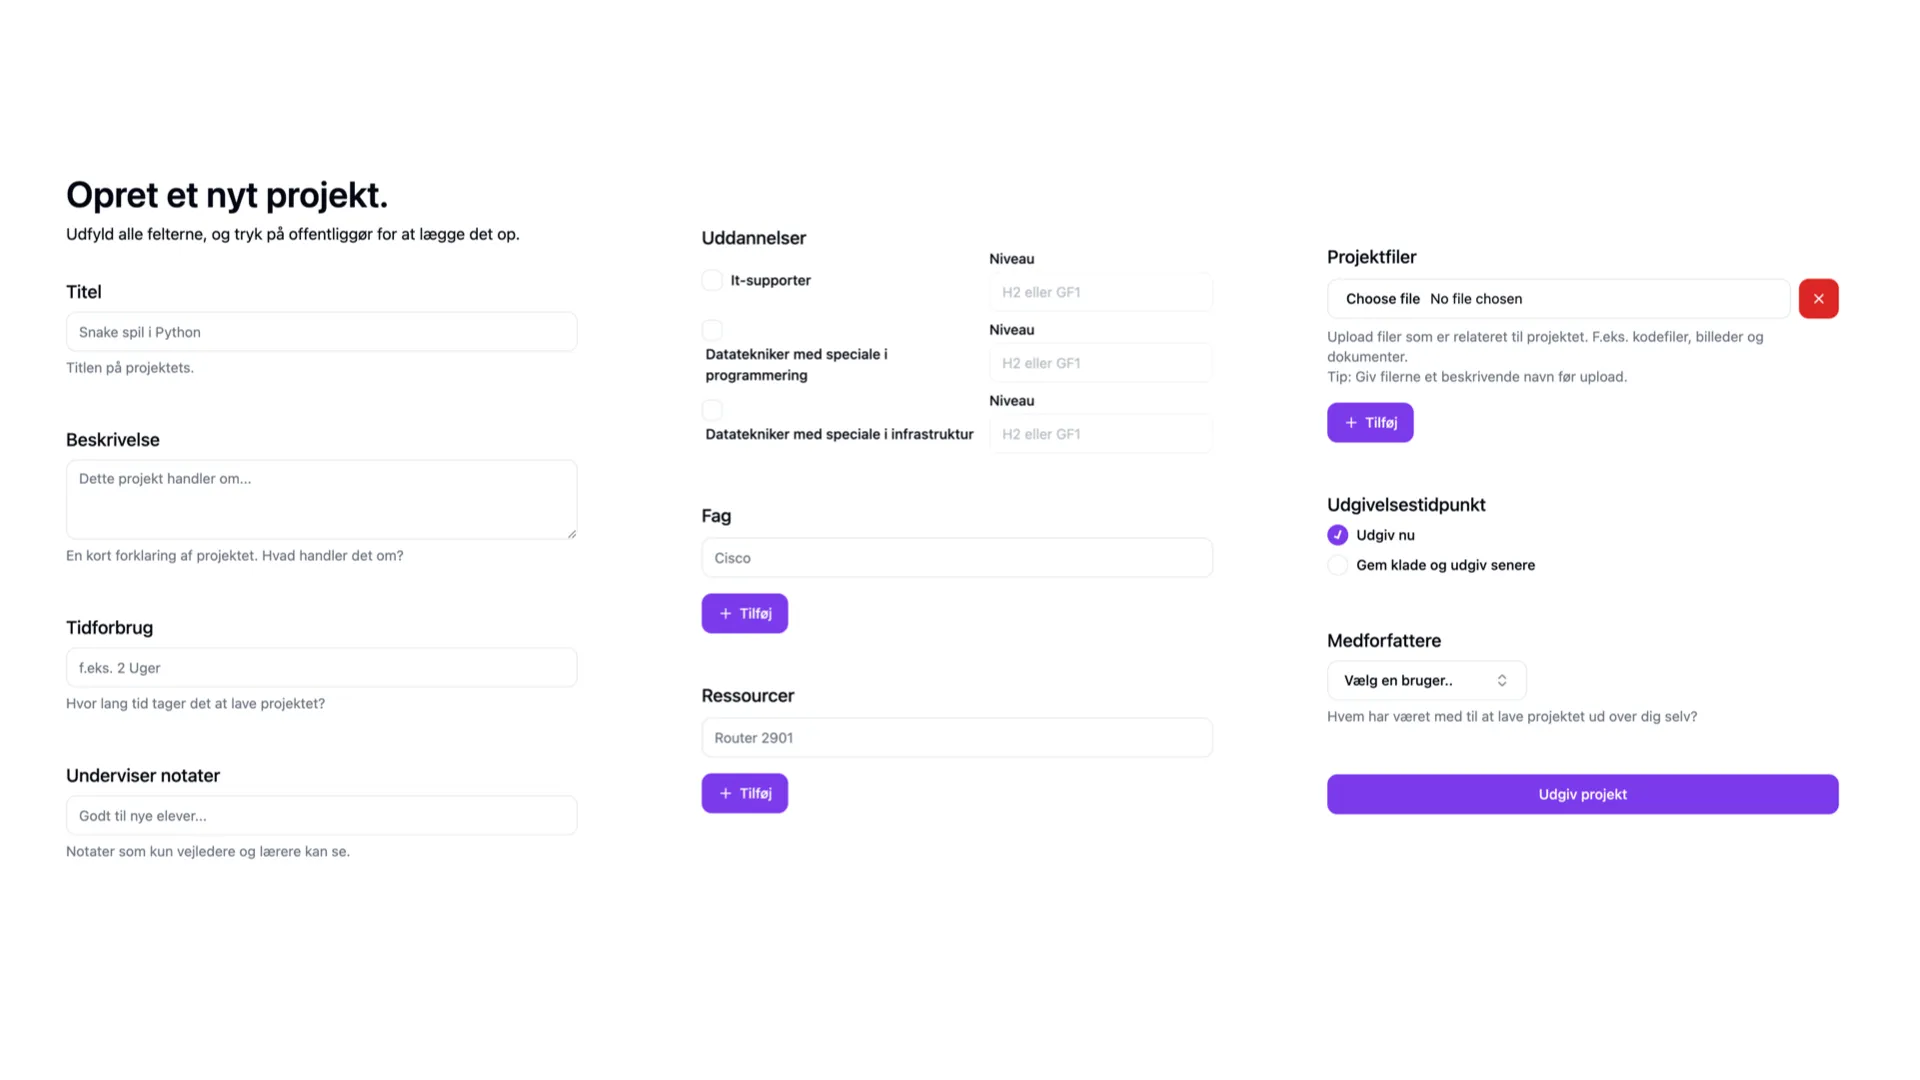This screenshot has height=1080, width=1920.
Task: Click the Titel input field
Action: click(x=321, y=332)
